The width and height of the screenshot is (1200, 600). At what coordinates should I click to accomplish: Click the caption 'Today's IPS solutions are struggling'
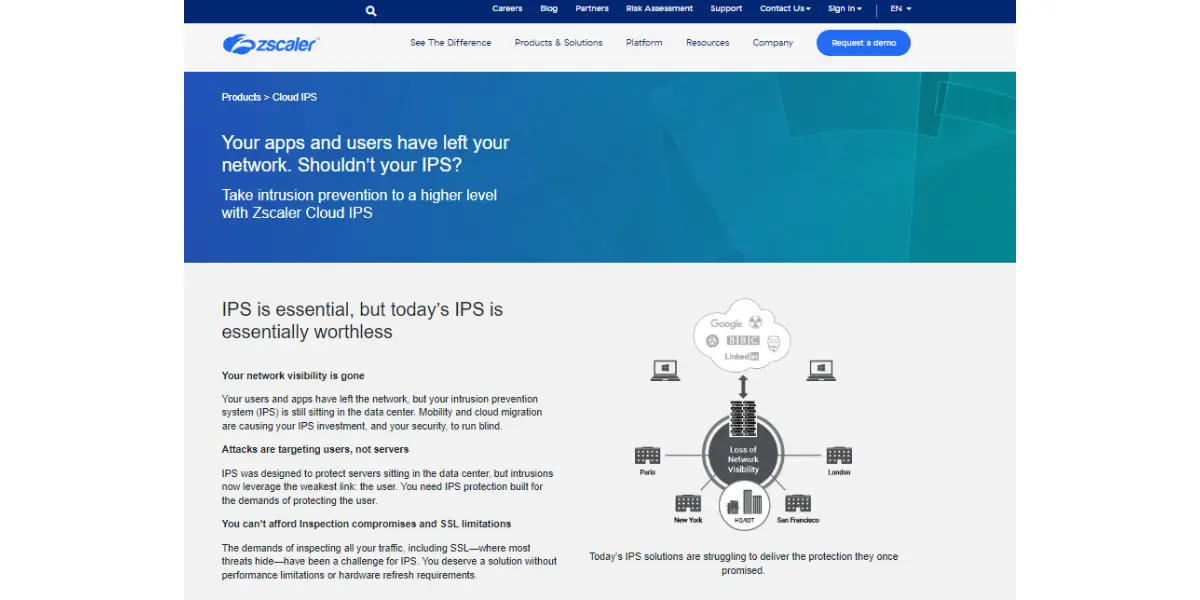tap(743, 563)
